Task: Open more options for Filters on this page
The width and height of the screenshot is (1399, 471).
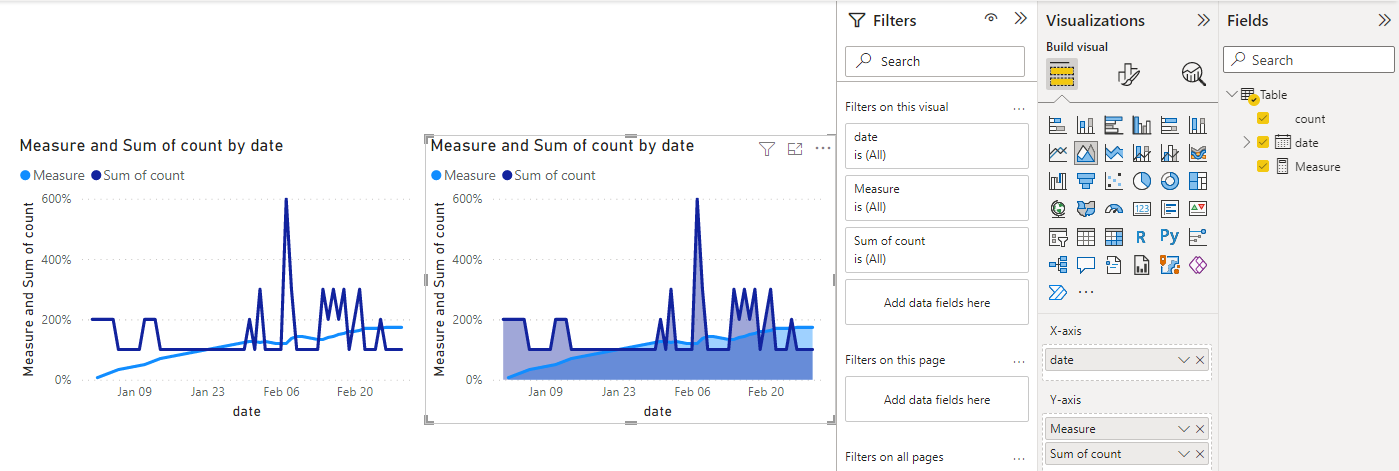Action: click(1019, 360)
